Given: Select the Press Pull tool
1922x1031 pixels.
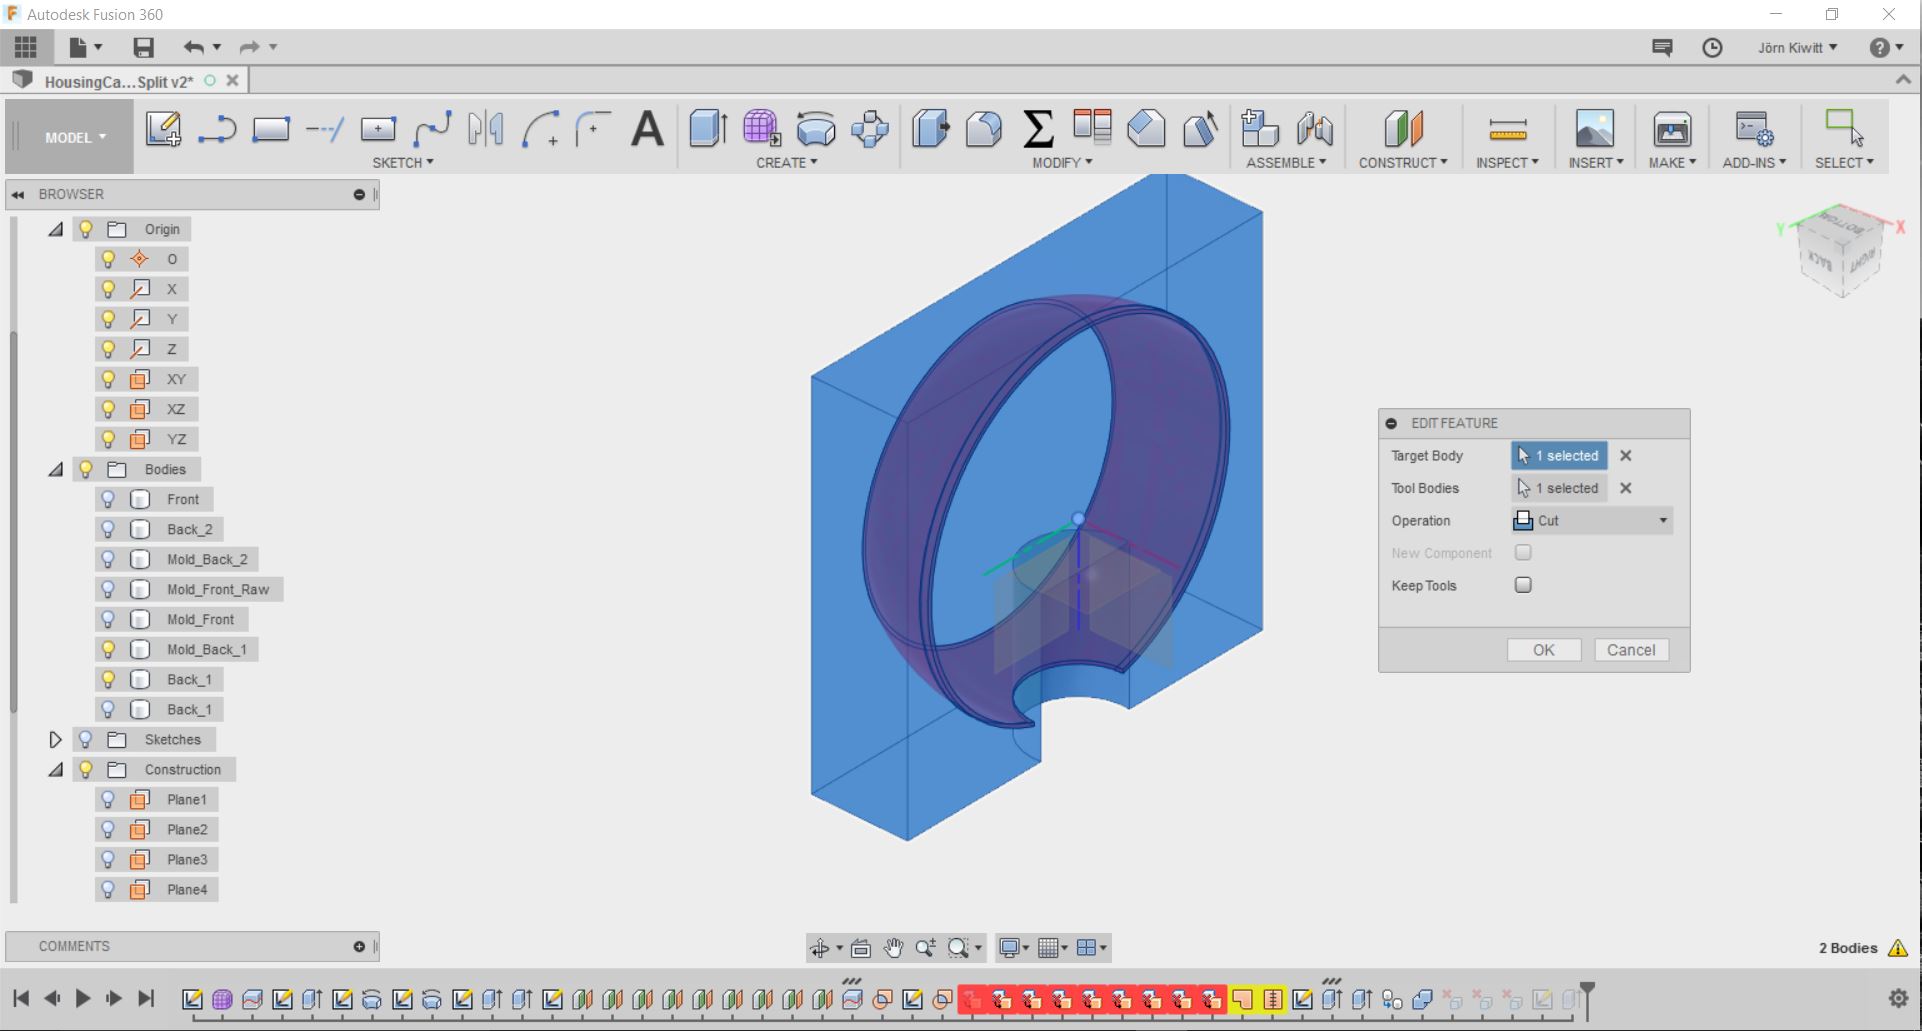Looking at the screenshot, I should point(931,129).
